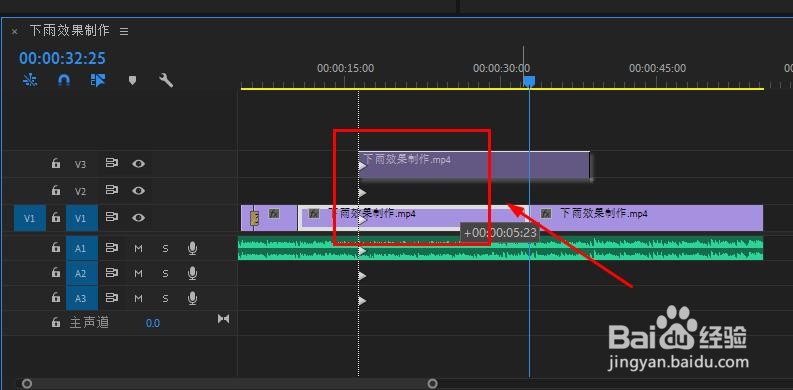Toggle the A1 track target
The width and height of the screenshot is (793, 390).
(81, 248)
